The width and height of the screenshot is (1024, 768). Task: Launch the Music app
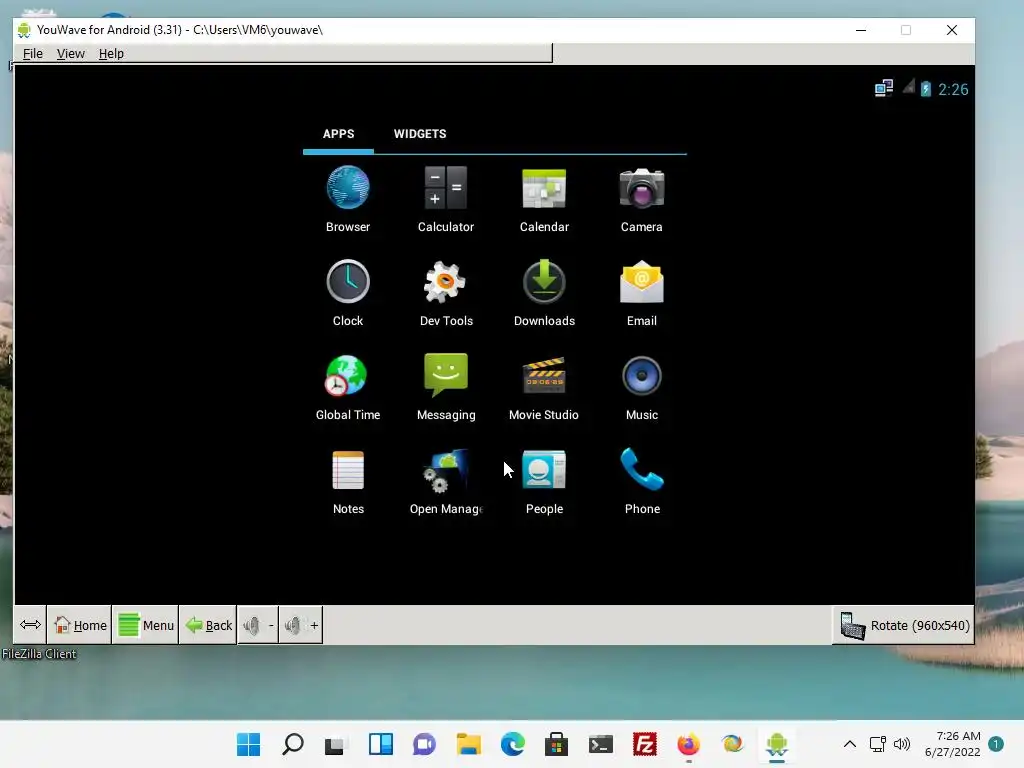click(641, 387)
